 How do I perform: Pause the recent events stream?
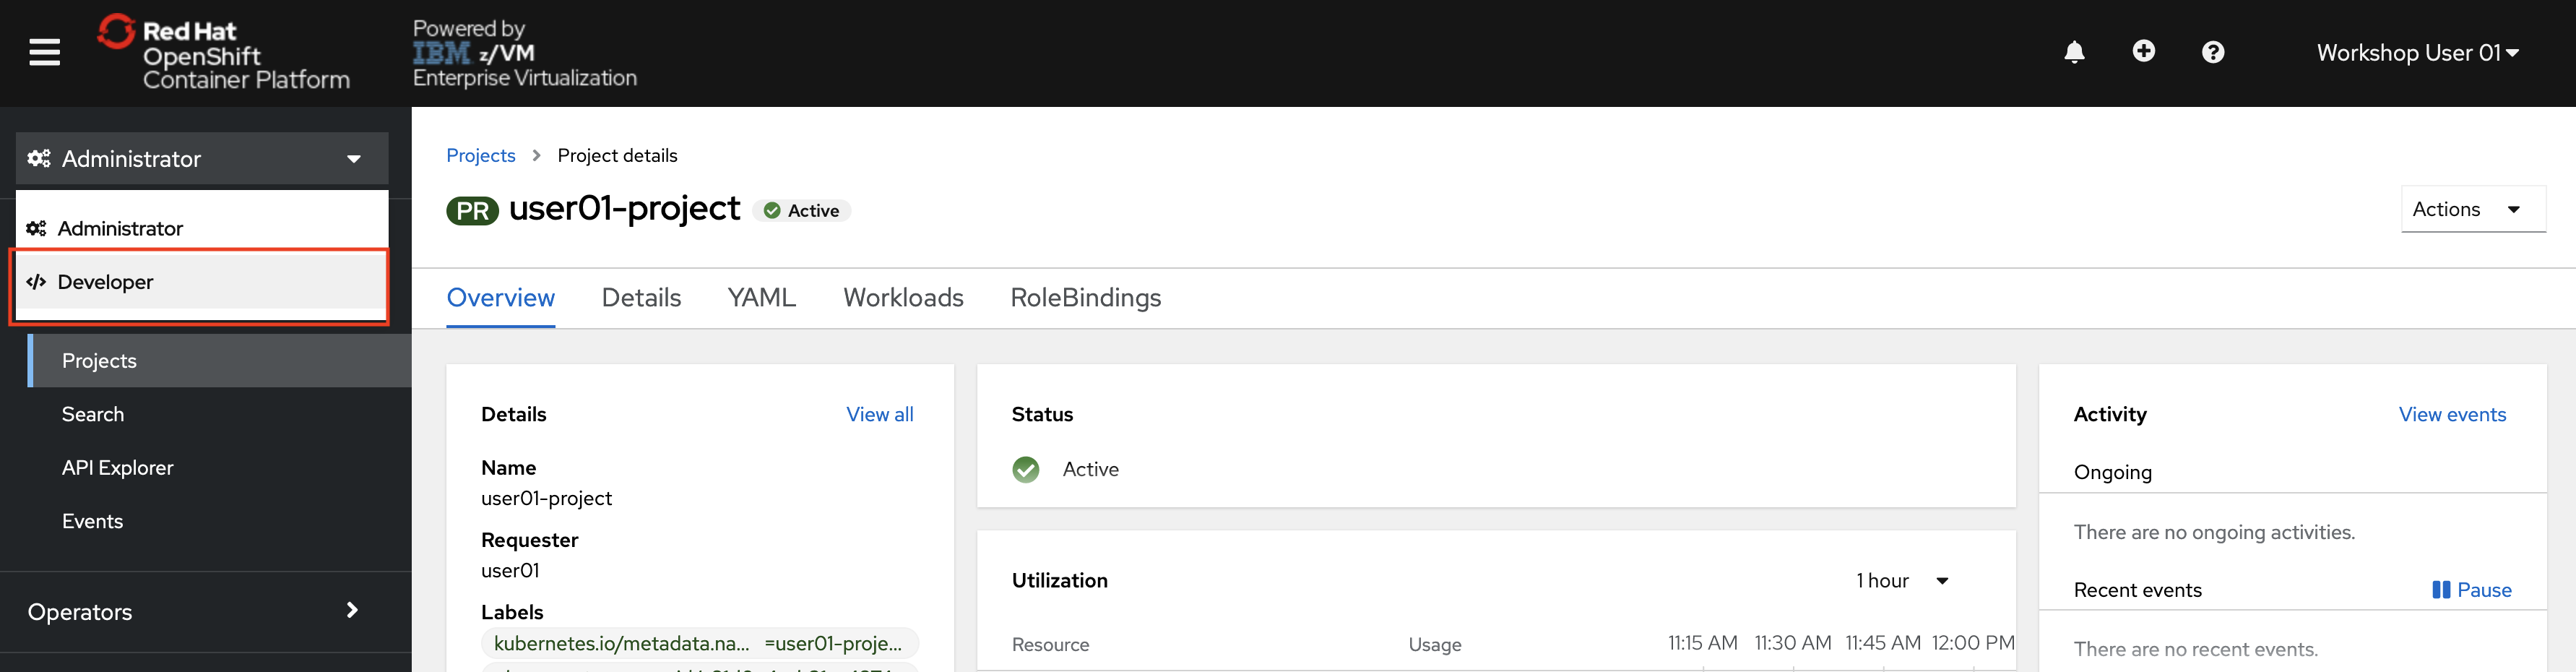tap(2471, 590)
